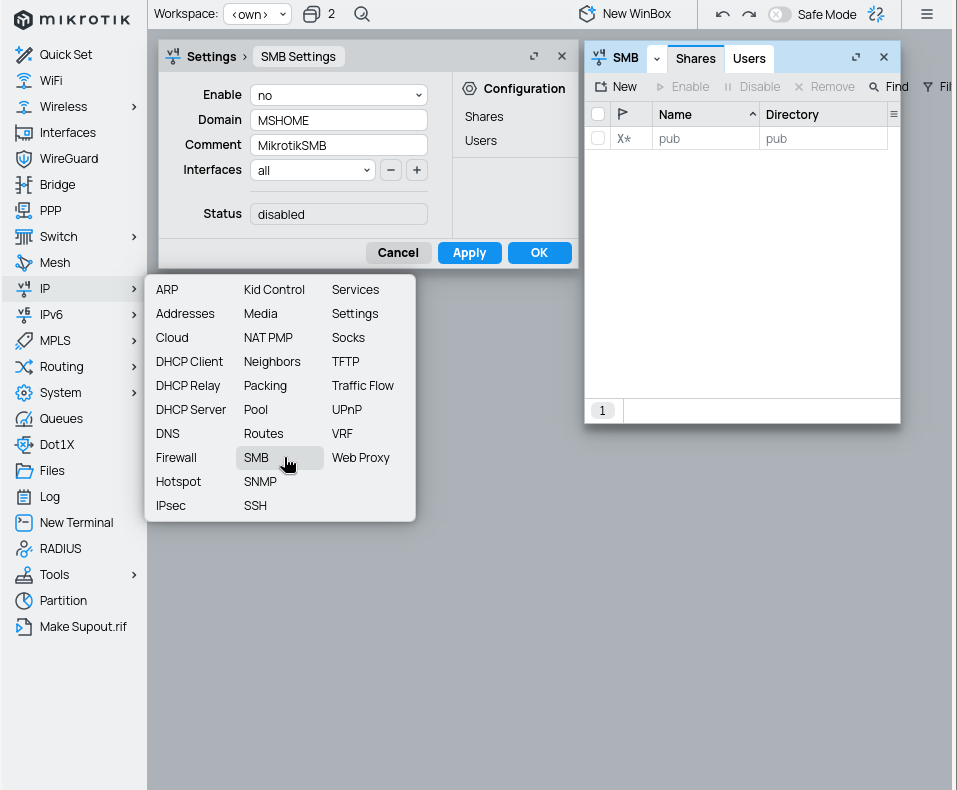Open the Mesh sidebar item

54,263
